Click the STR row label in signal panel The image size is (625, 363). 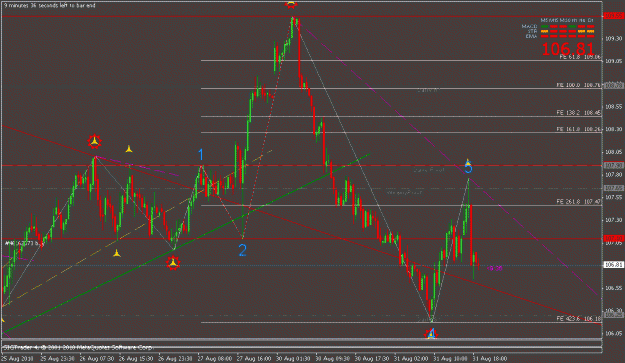point(533,31)
